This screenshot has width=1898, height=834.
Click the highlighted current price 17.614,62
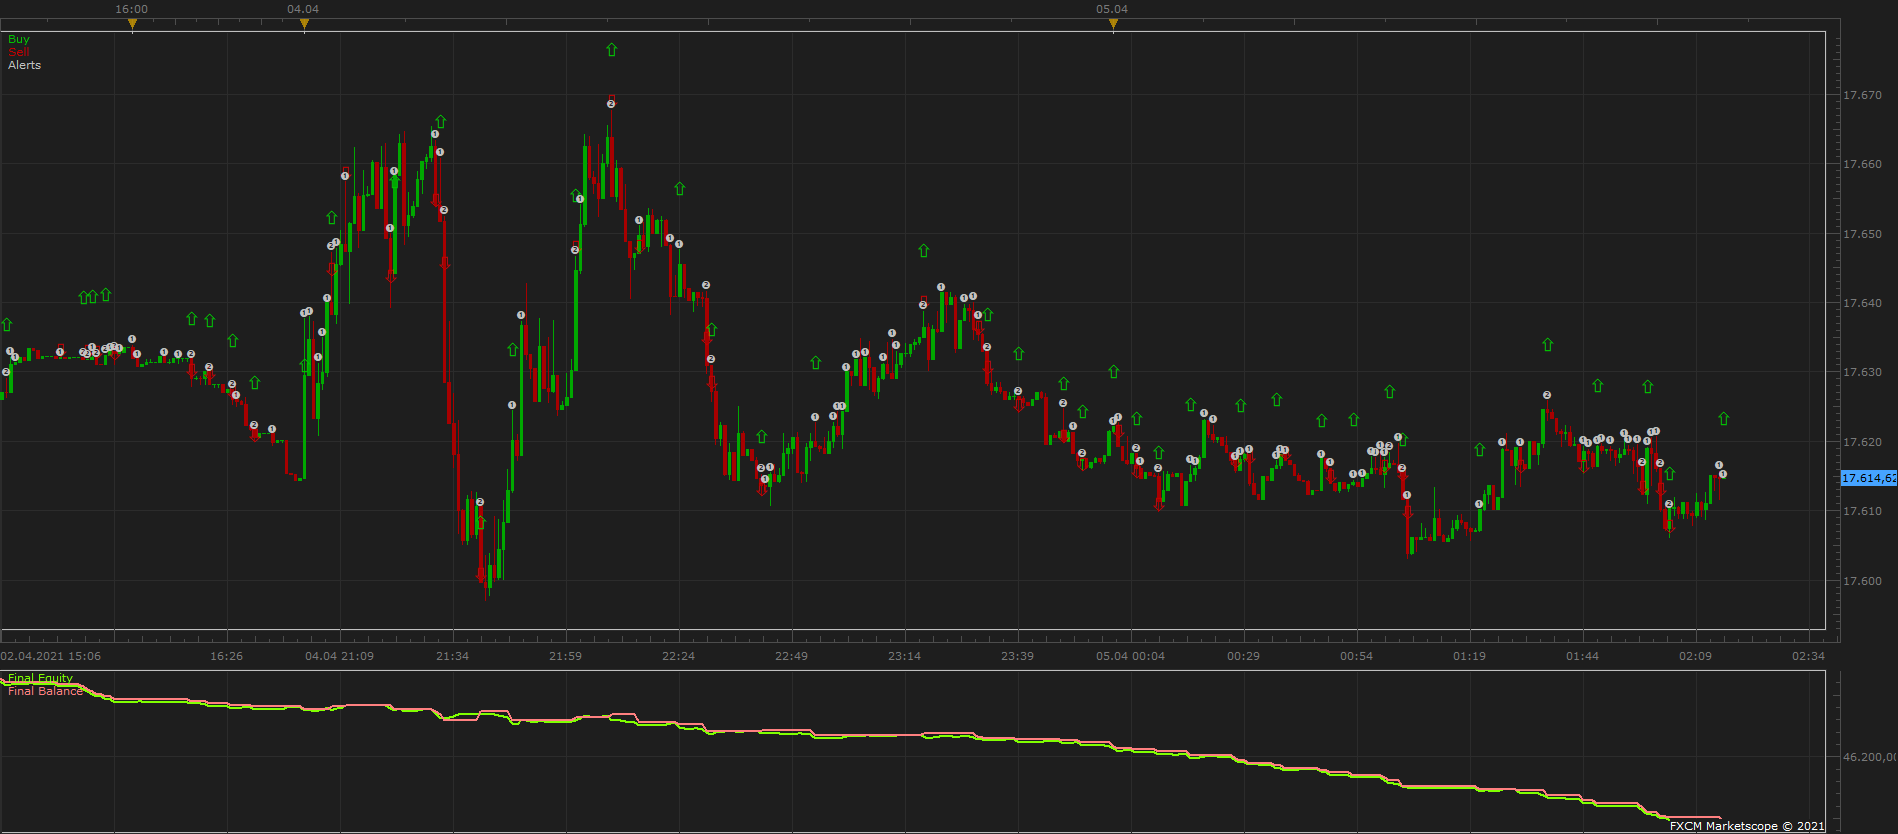tap(1868, 478)
